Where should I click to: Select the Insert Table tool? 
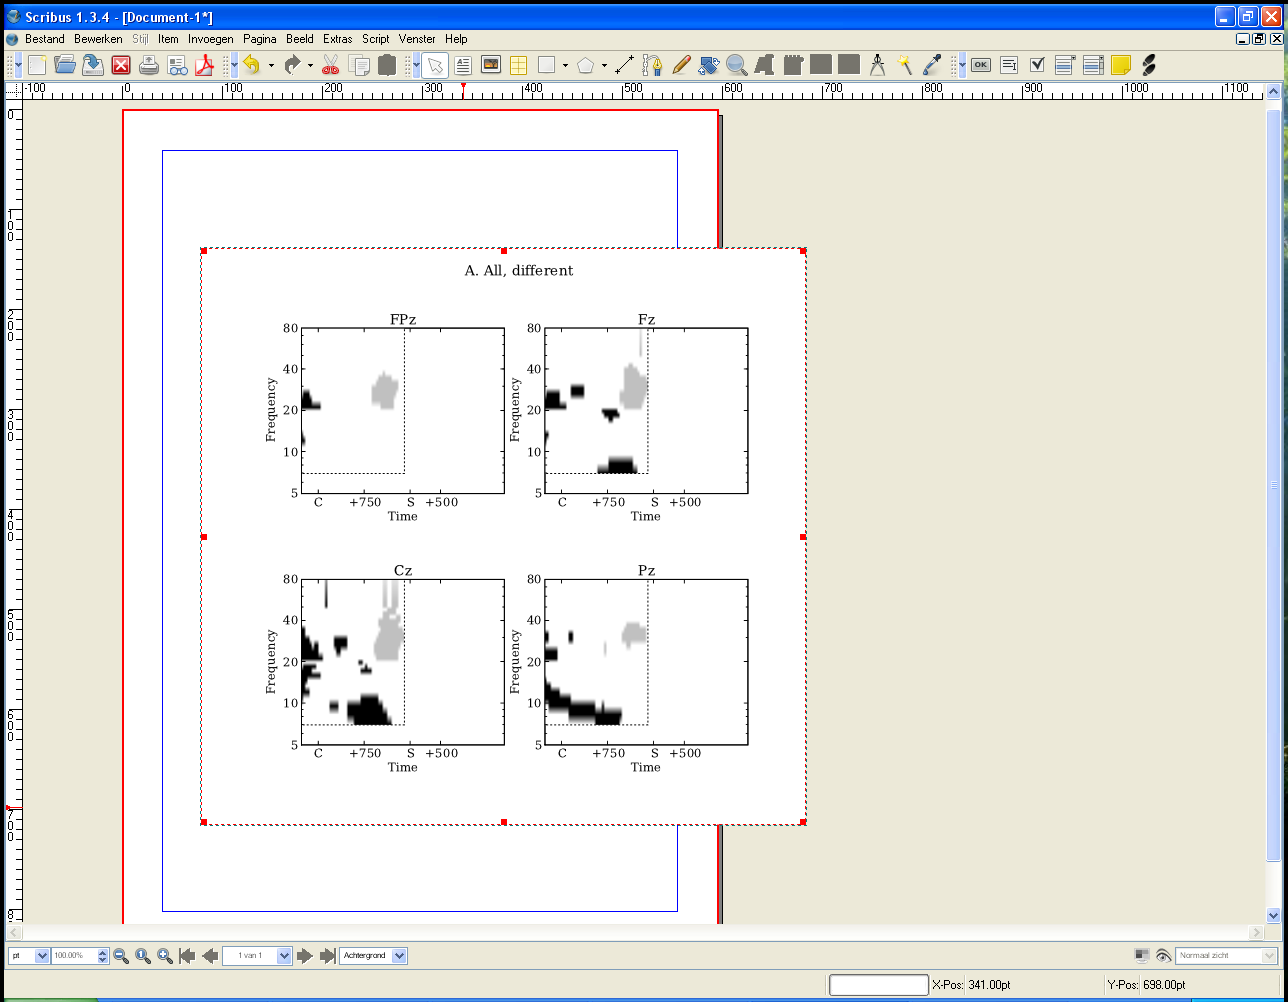[x=518, y=65]
